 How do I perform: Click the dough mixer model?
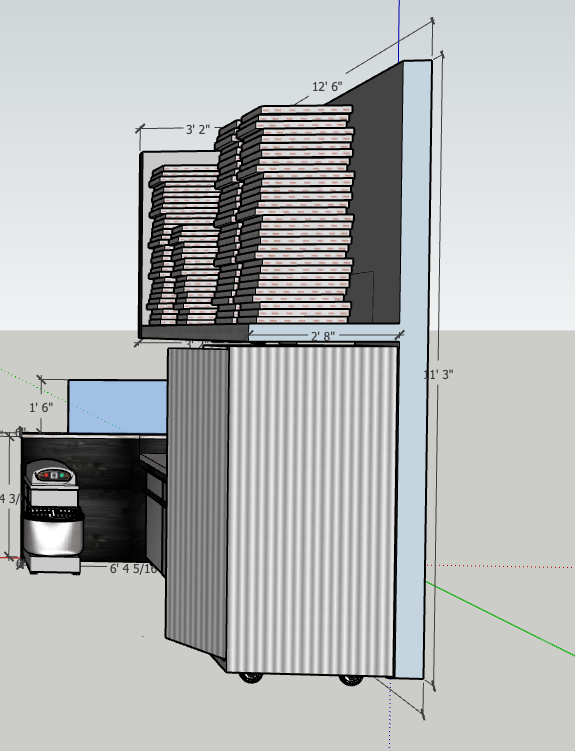click(x=52, y=516)
